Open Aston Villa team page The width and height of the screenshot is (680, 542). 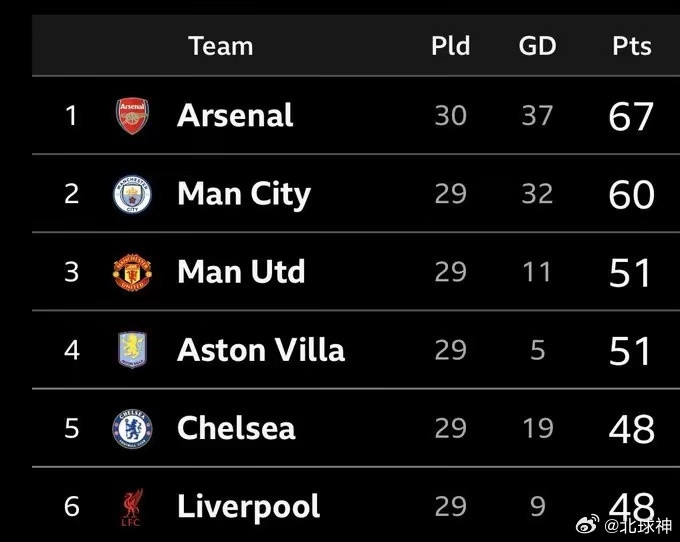(x=261, y=350)
